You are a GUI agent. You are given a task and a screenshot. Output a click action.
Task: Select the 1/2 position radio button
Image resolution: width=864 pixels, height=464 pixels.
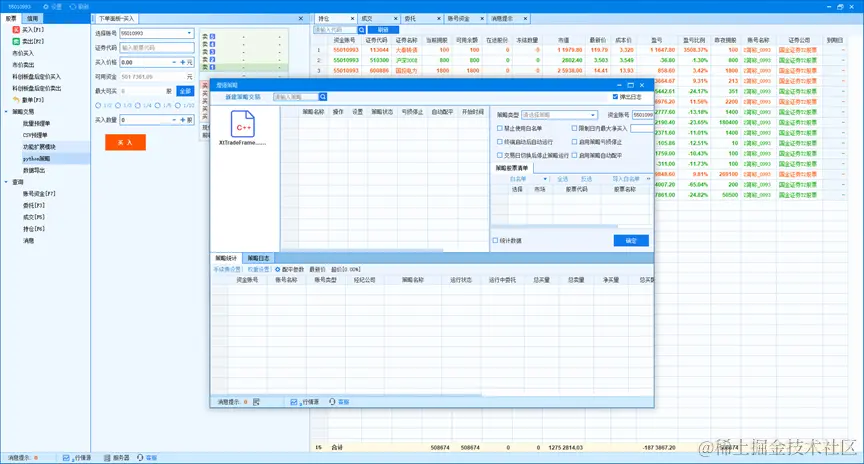tap(98, 106)
